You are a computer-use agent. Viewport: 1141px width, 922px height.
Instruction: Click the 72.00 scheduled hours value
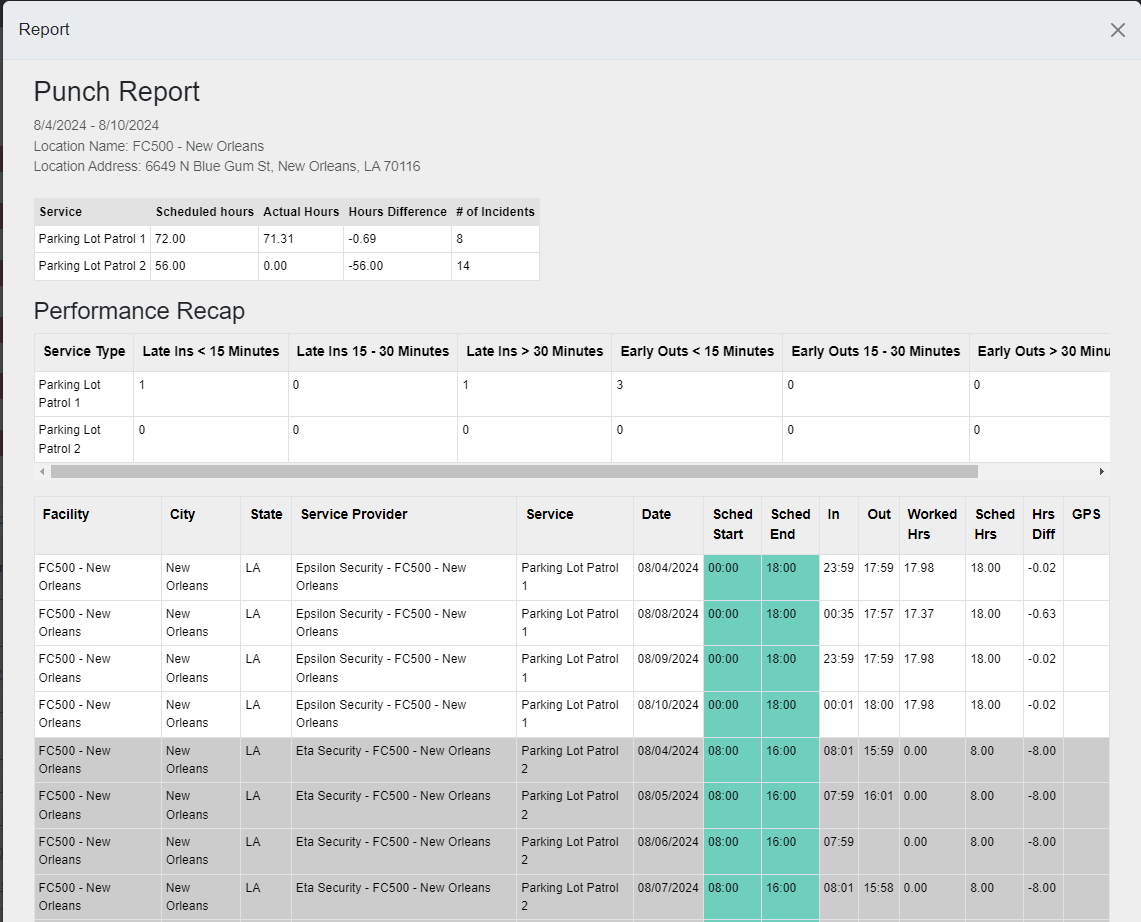pos(170,239)
